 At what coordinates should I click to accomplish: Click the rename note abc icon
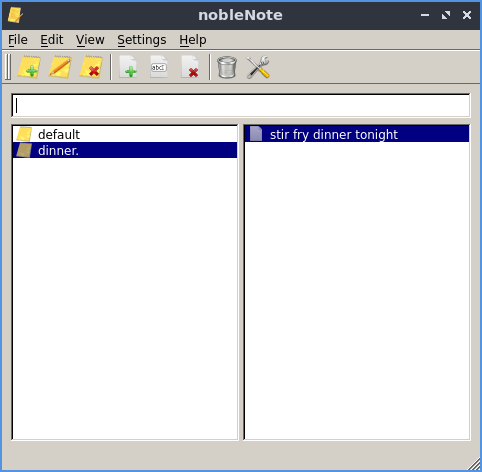pos(159,67)
